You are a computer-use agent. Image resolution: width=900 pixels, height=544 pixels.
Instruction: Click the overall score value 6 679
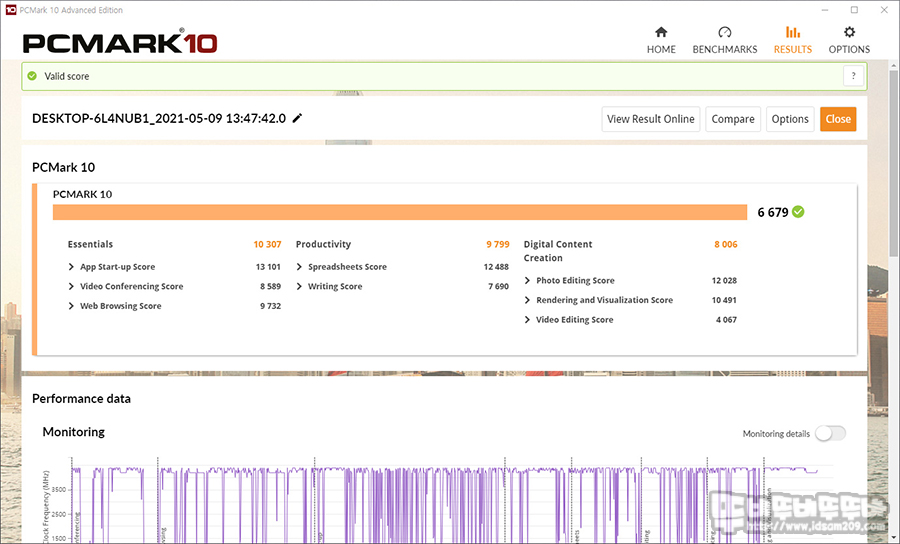pyautogui.click(x=773, y=212)
